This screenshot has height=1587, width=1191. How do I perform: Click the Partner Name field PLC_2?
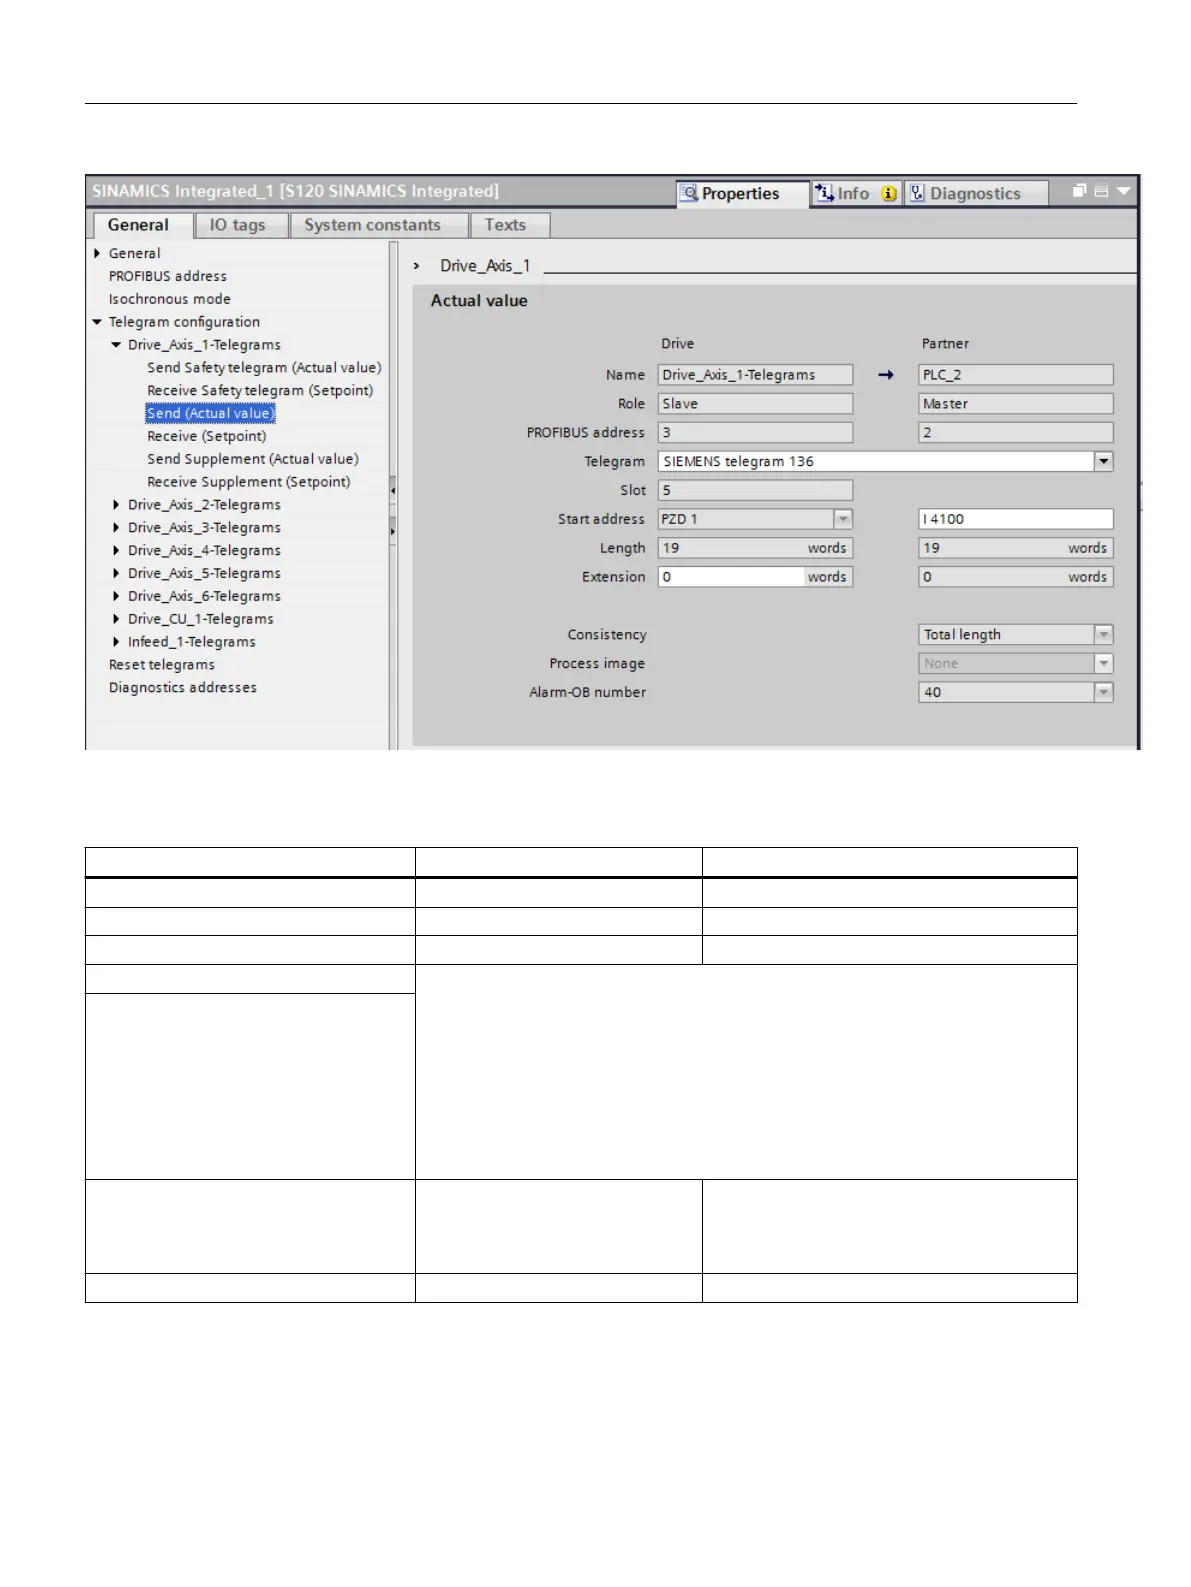click(x=1016, y=375)
